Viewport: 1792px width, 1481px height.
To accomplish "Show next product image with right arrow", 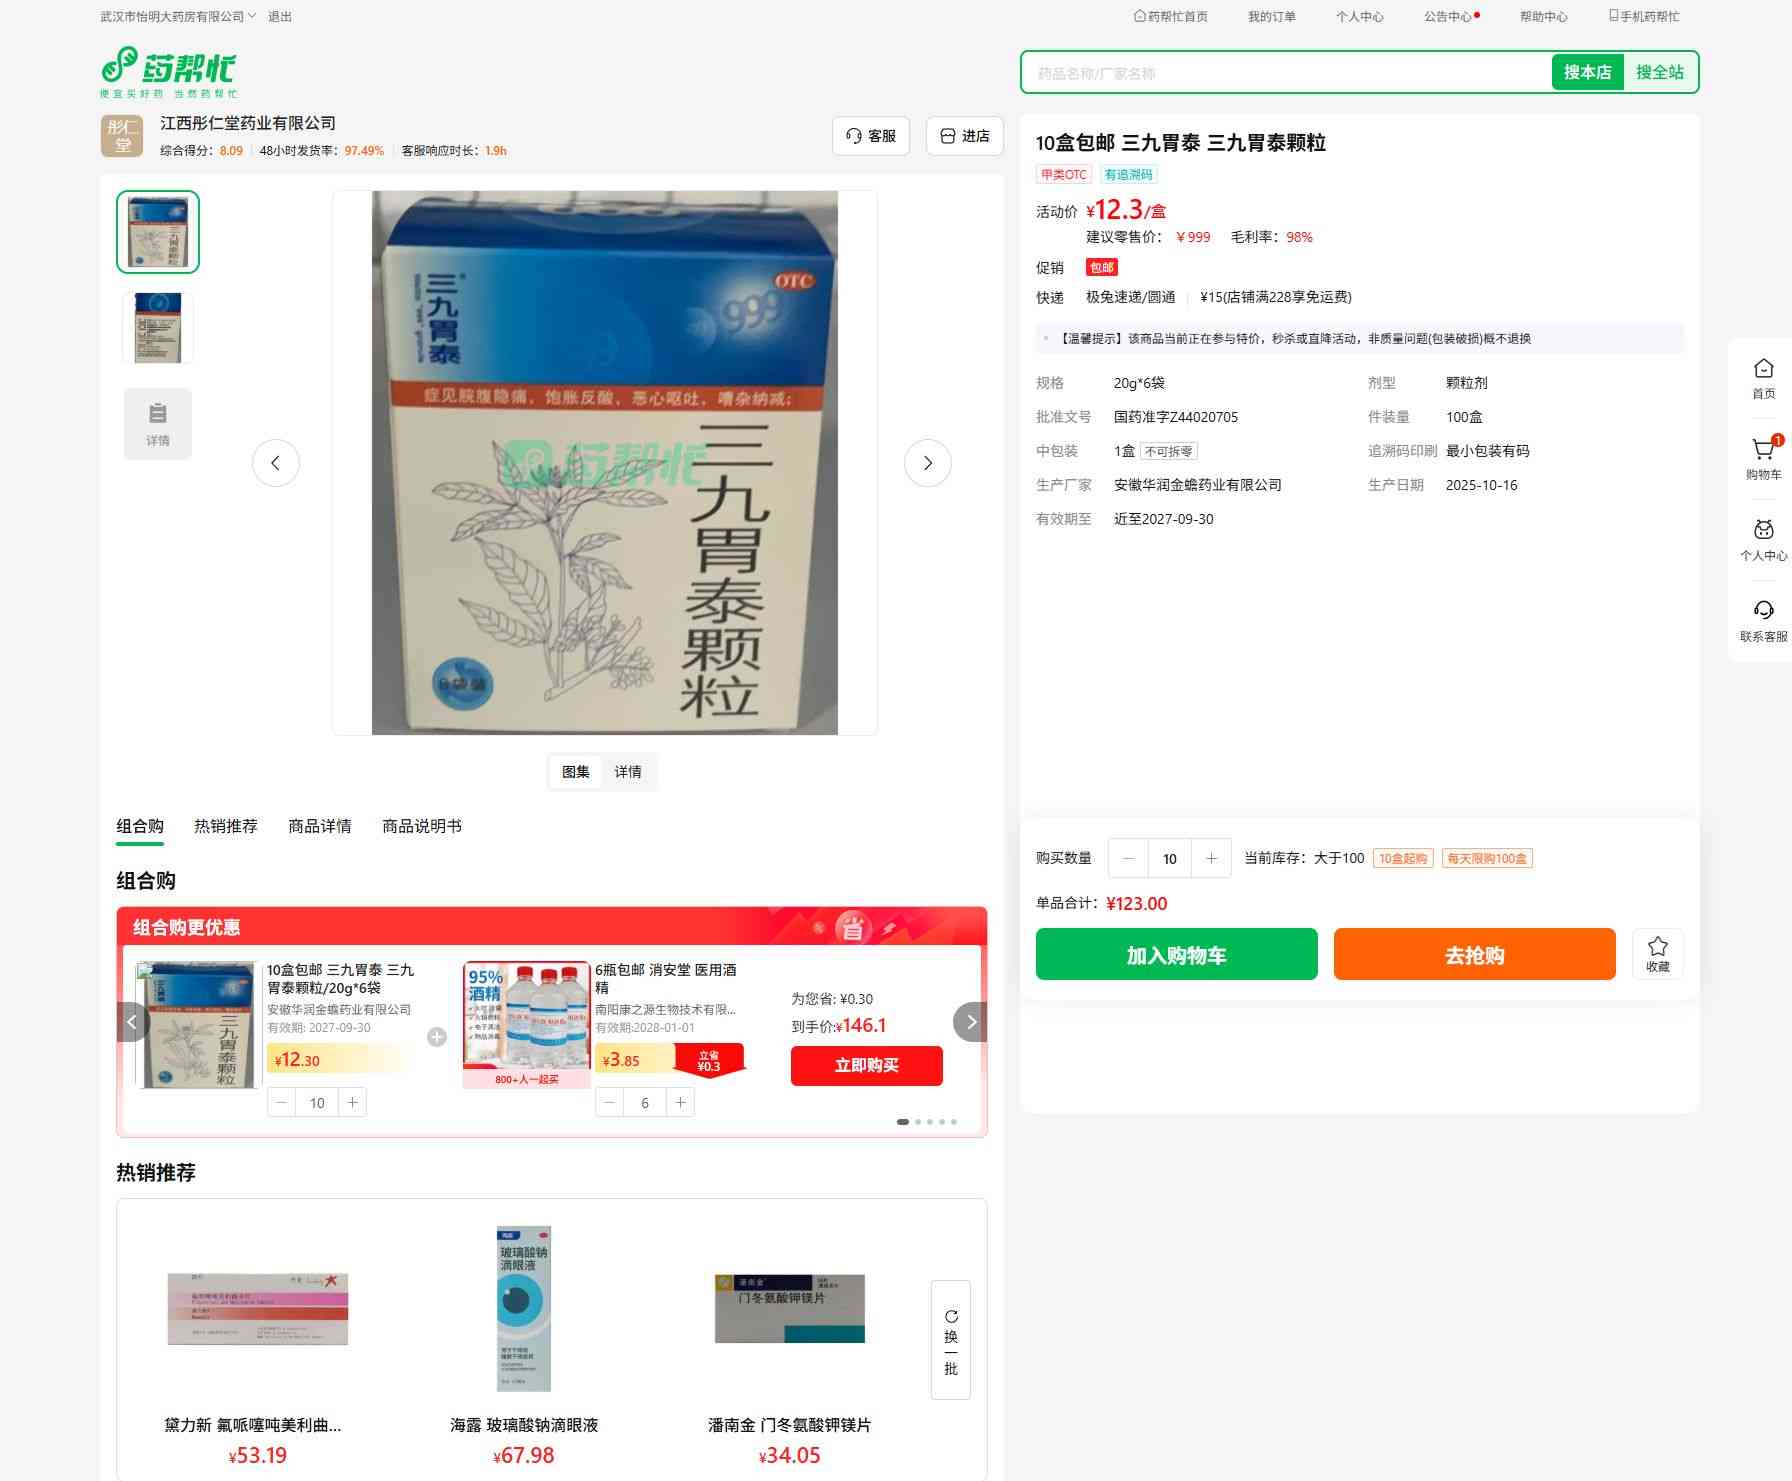I will click(x=927, y=463).
